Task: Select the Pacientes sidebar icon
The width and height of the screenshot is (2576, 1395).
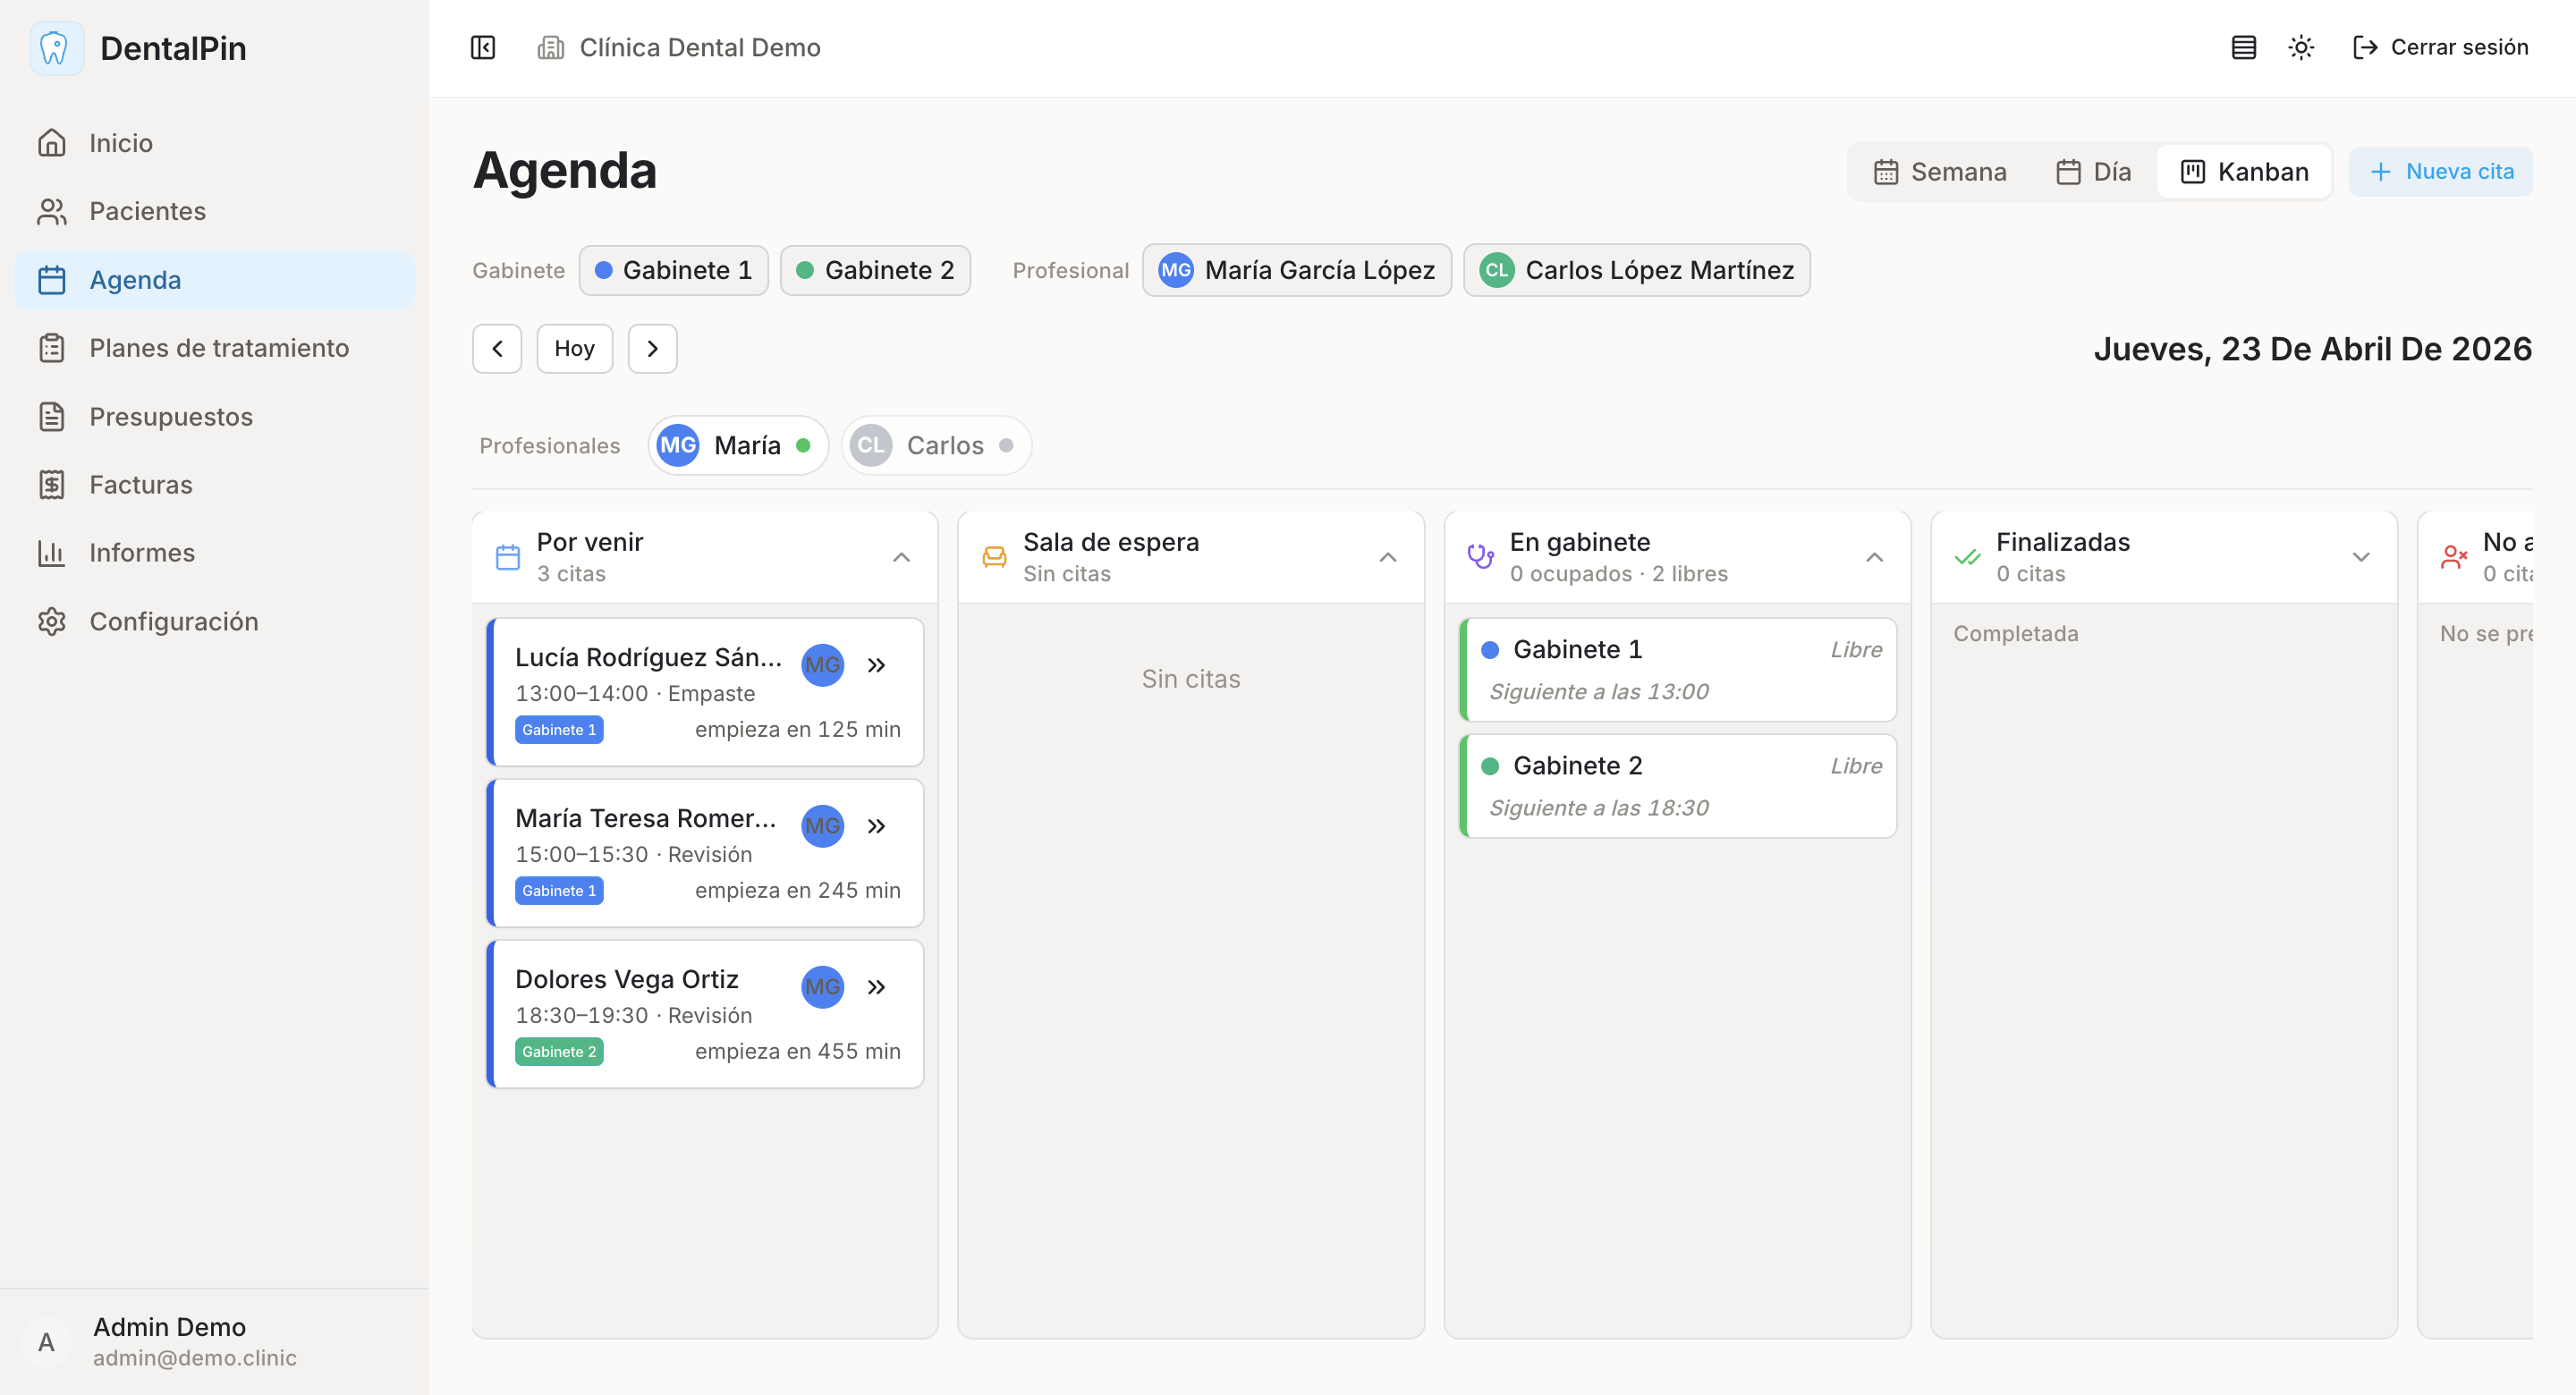Action: pos(52,211)
